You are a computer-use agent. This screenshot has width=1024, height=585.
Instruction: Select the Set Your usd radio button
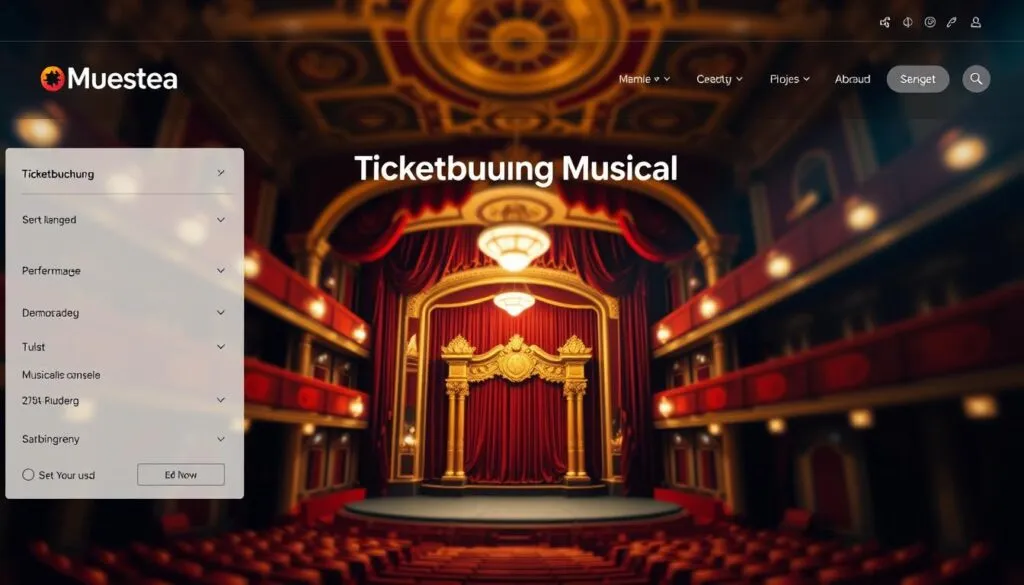28,475
